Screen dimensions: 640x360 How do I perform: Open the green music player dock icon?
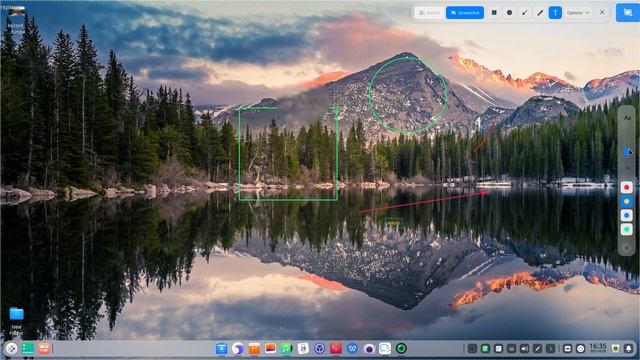pos(287,349)
